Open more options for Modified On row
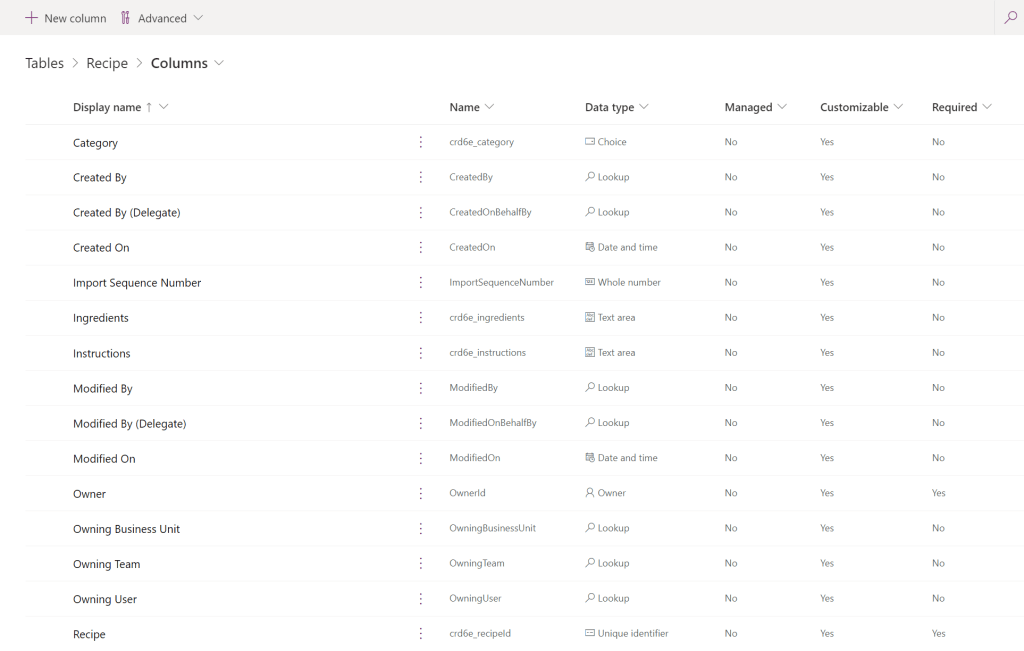Screen dimensions: 1024x651 [x=421, y=458]
